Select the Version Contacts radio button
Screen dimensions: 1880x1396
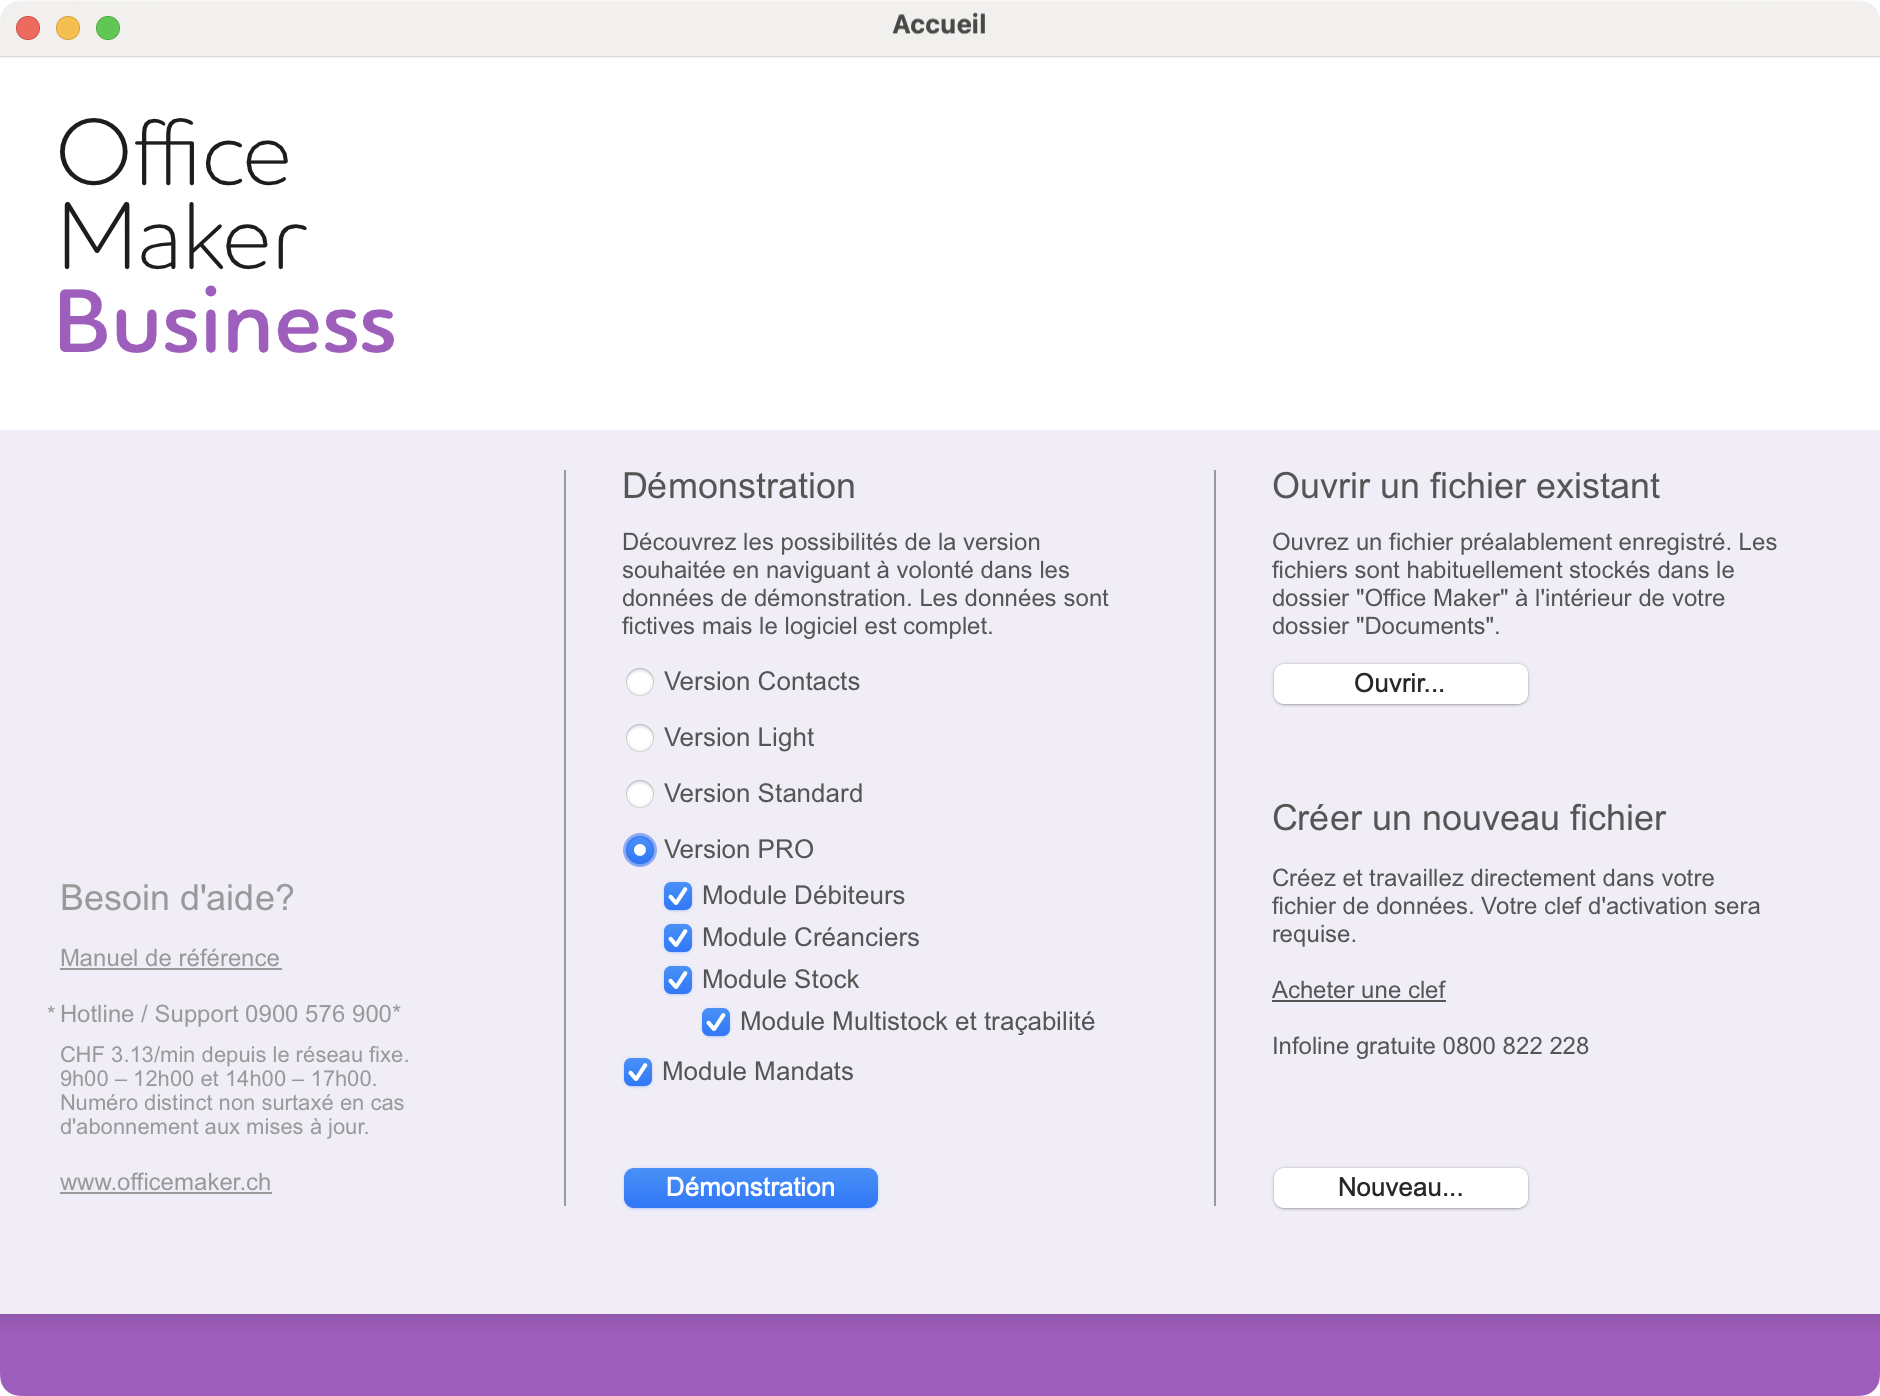(640, 682)
